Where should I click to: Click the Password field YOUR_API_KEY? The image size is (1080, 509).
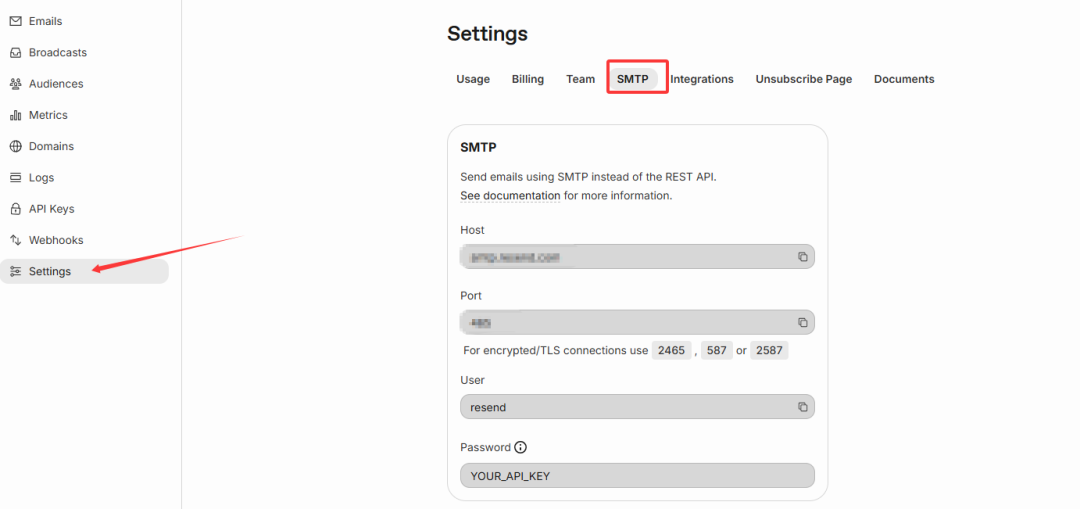(637, 476)
